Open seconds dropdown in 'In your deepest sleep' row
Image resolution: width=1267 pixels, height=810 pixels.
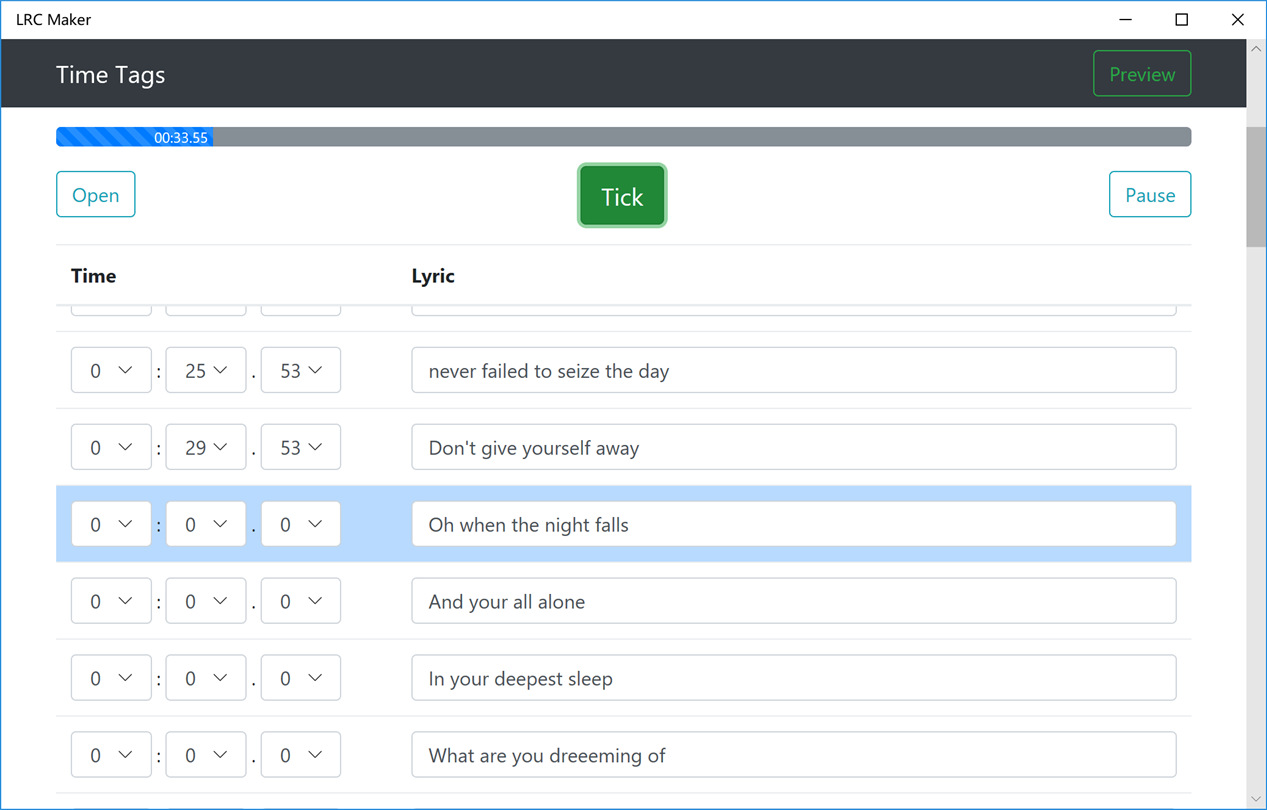click(x=206, y=678)
